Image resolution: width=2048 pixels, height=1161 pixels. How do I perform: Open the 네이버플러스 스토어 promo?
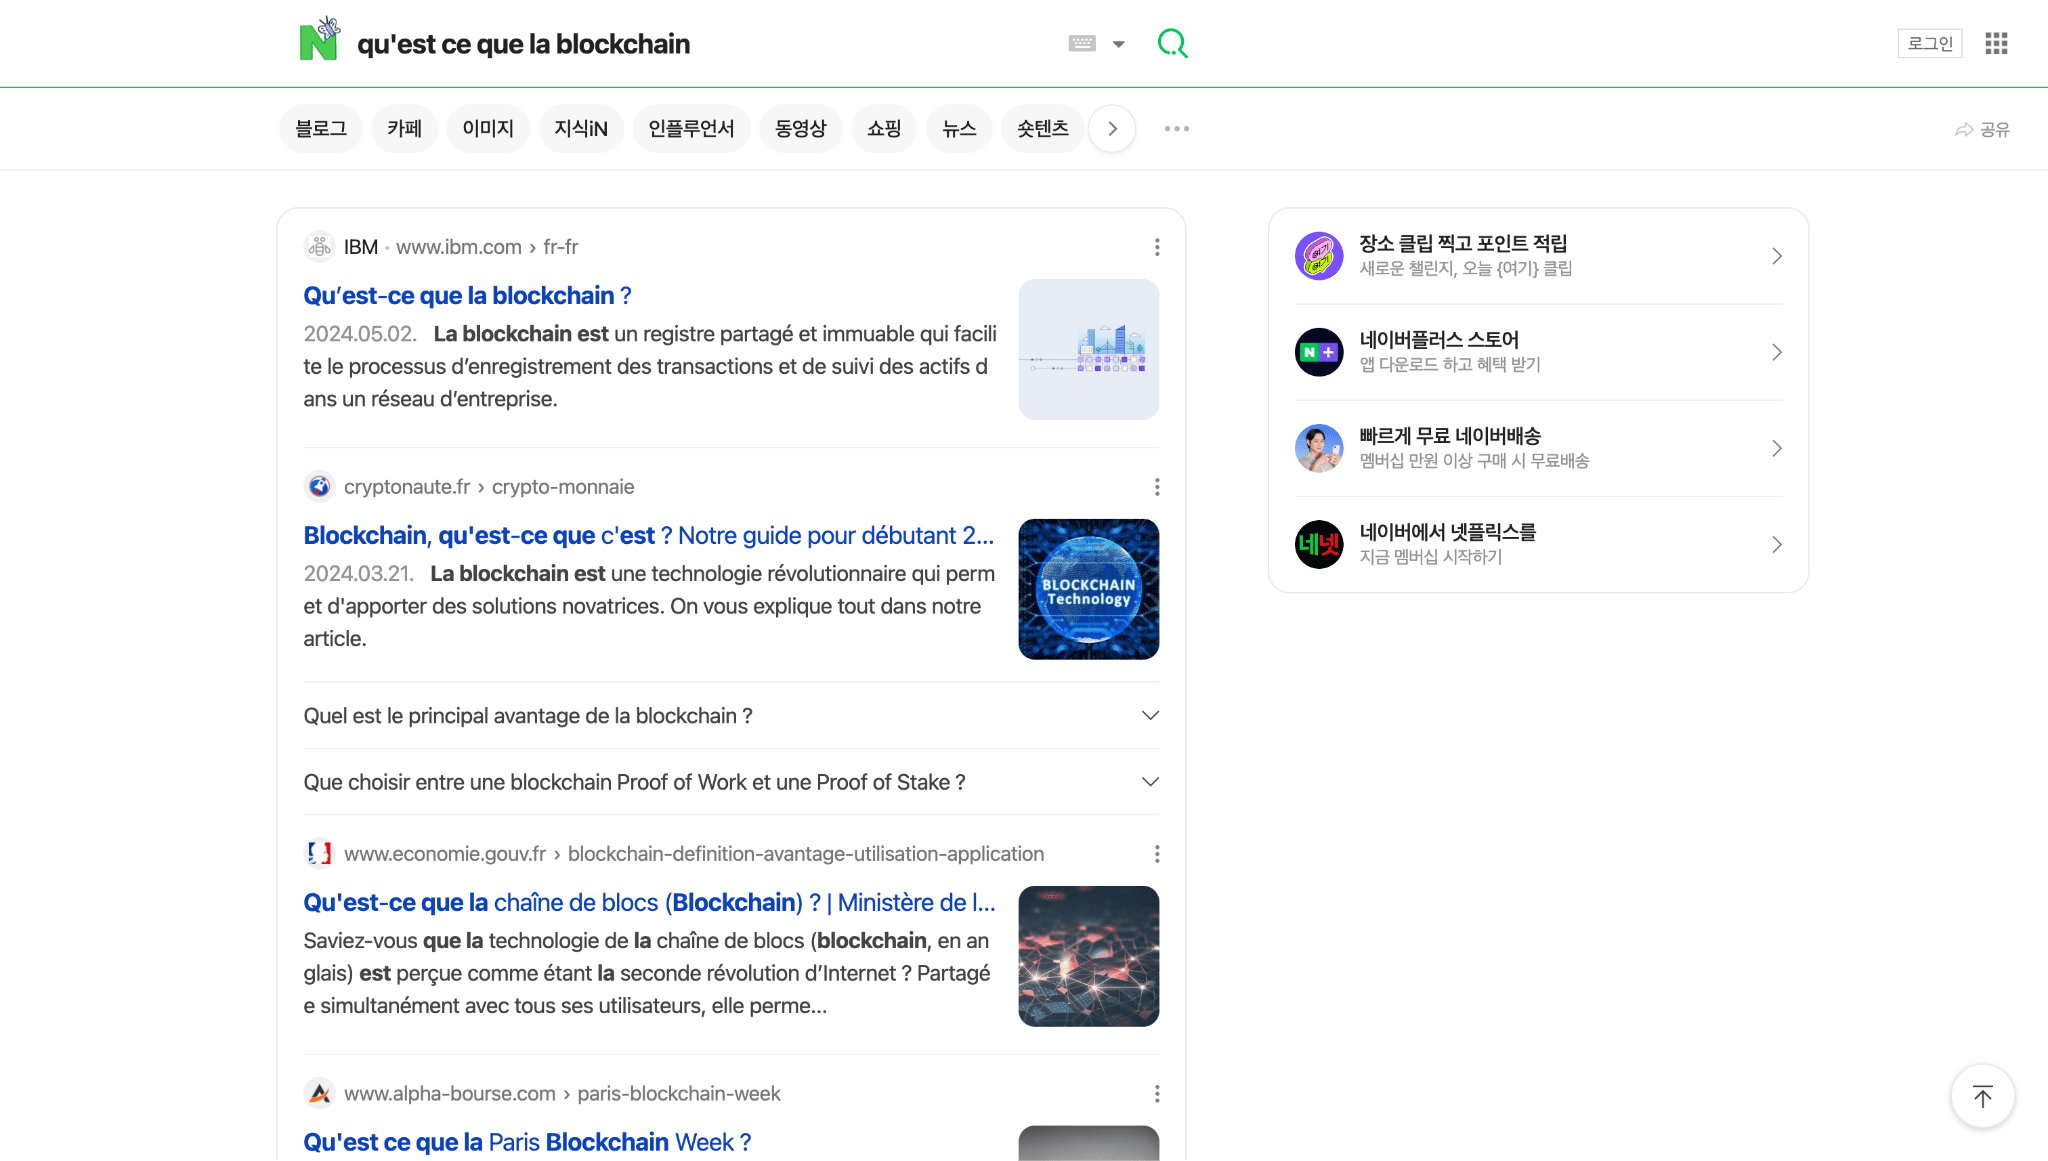point(1538,352)
